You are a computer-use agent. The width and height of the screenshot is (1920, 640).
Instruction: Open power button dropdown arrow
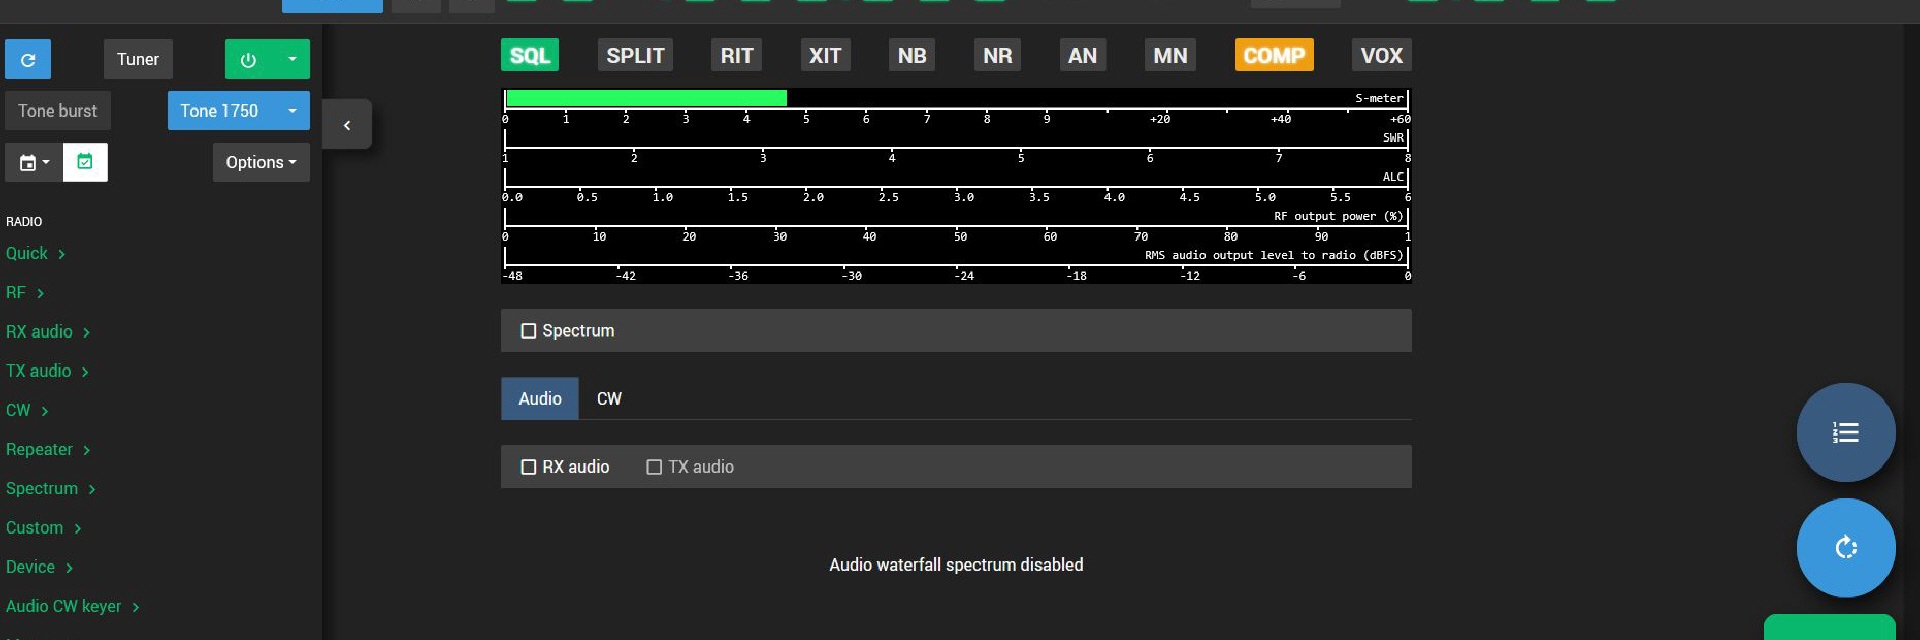tap(292, 60)
